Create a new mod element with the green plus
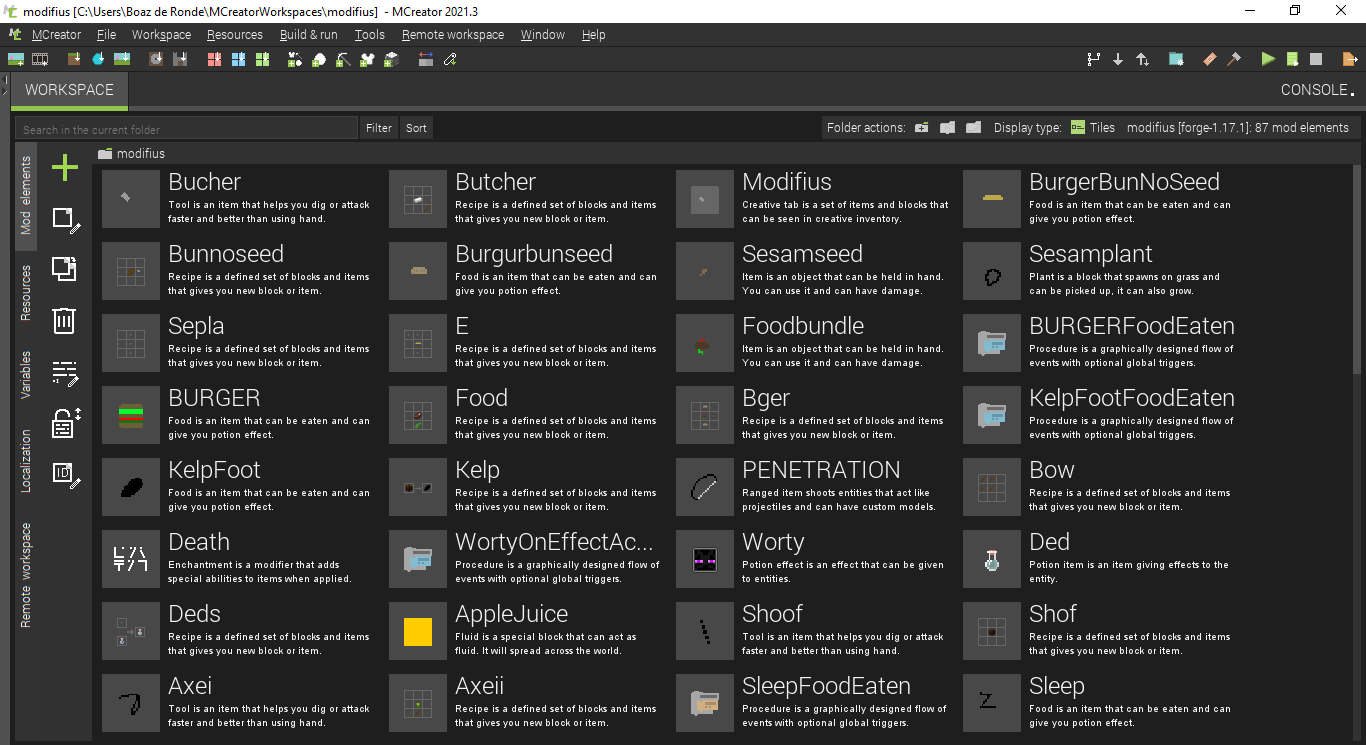Viewport: 1366px width, 745px height. click(x=64, y=168)
